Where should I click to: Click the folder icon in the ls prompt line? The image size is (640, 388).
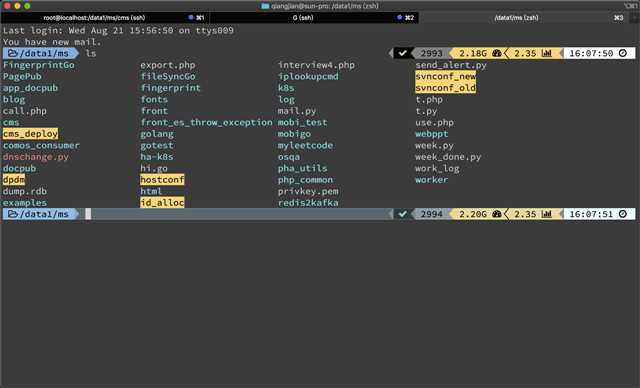point(13,53)
